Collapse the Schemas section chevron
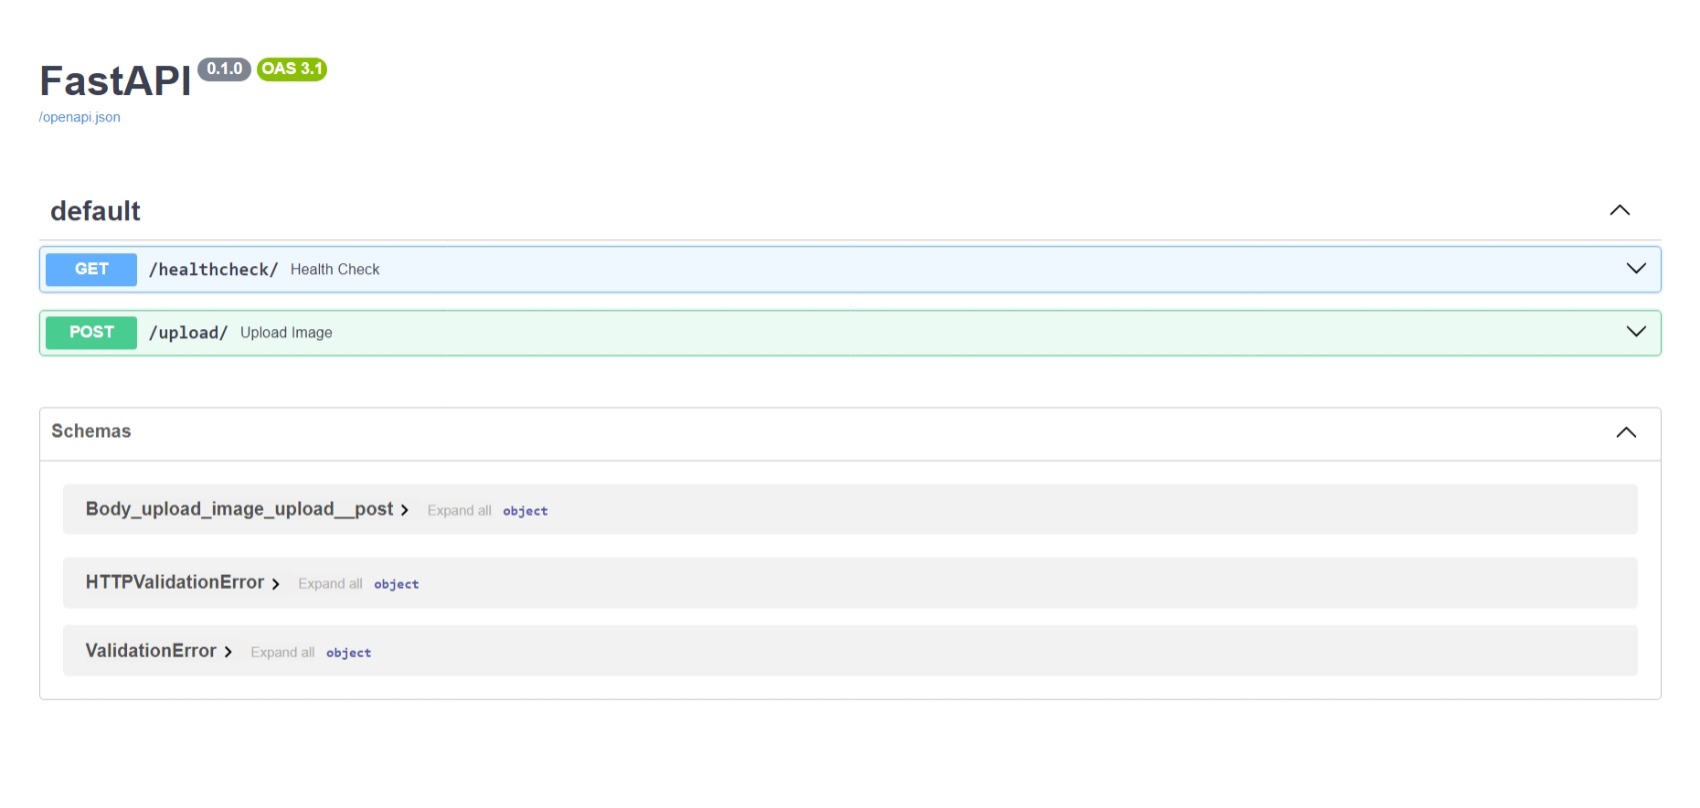Viewport: 1700px width, 808px height. tap(1626, 432)
